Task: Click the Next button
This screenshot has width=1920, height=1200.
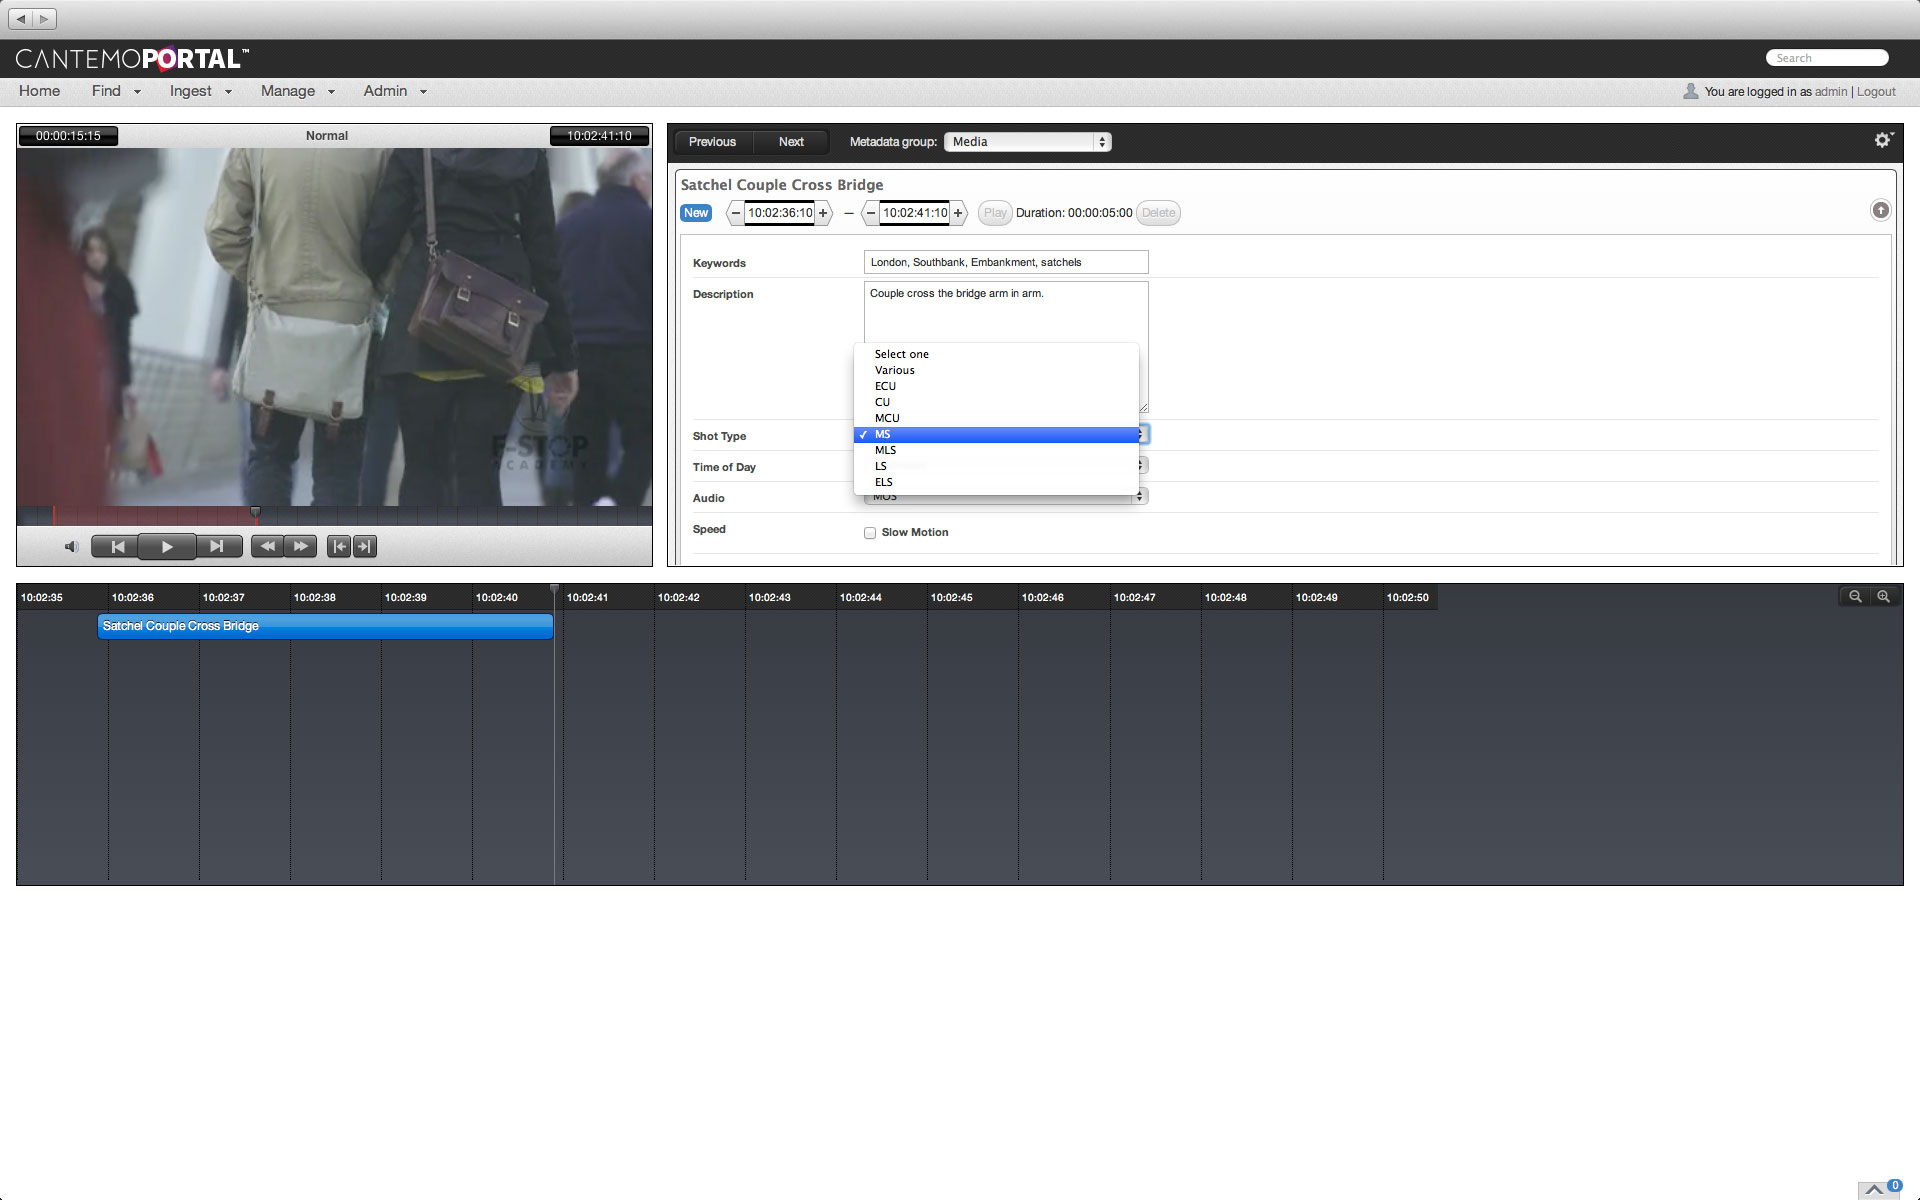Action: point(791,142)
